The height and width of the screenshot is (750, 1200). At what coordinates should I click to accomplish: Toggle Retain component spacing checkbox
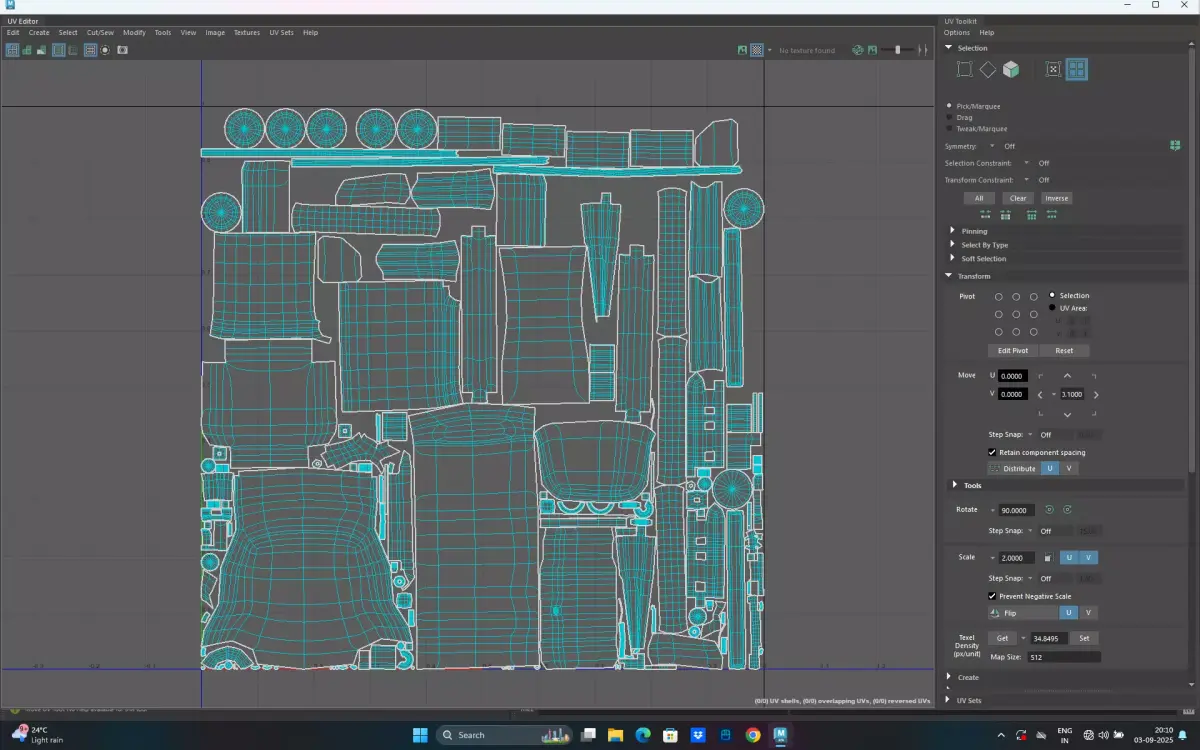(x=992, y=453)
